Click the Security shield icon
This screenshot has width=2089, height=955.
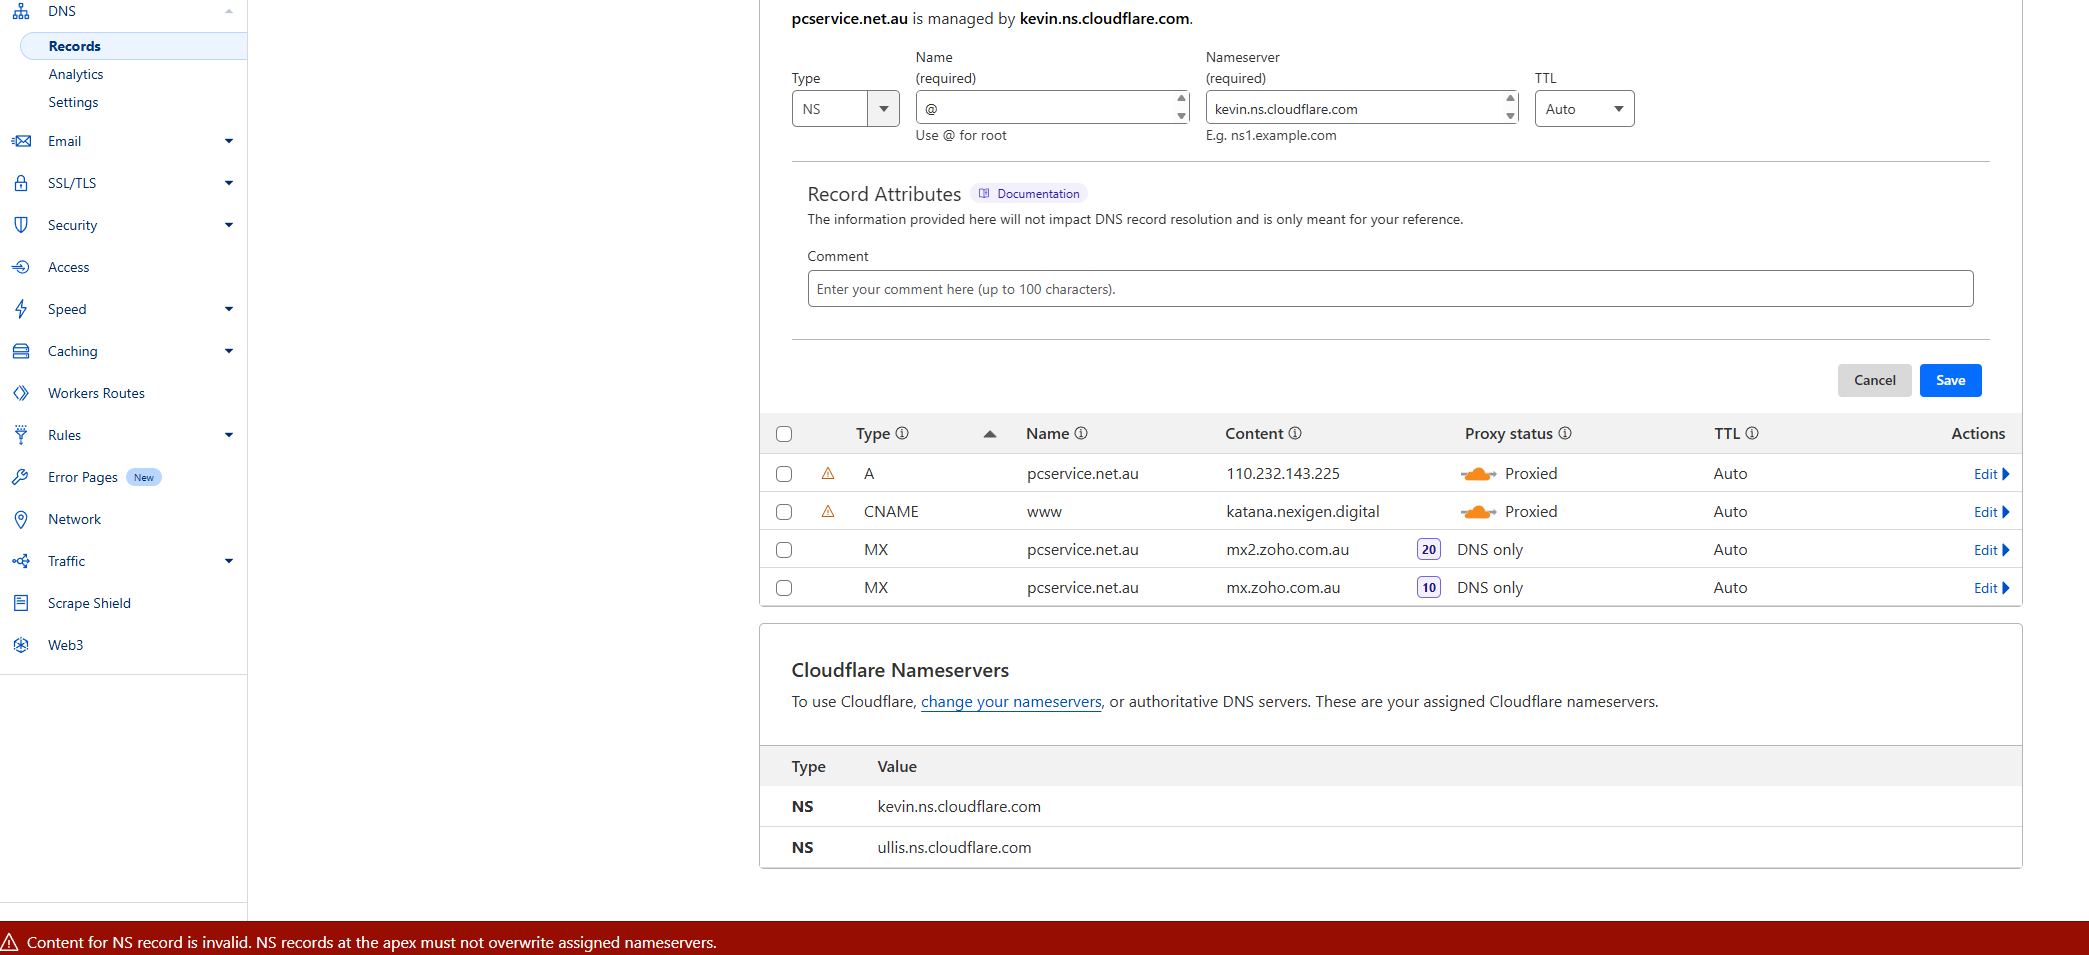pyautogui.click(x=21, y=225)
